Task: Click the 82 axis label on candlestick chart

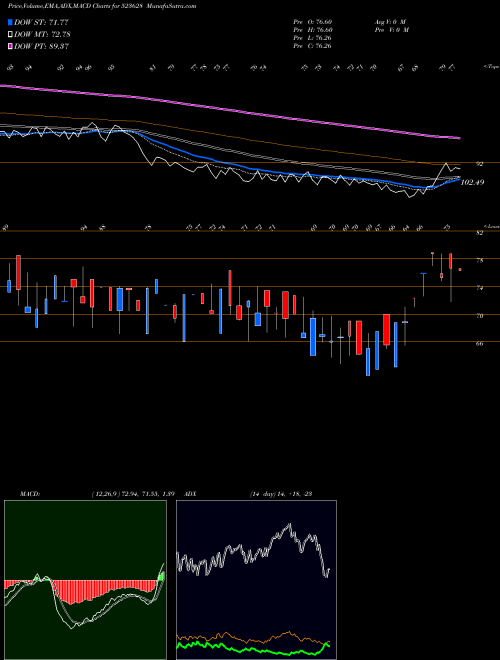Action: click(479, 233)
